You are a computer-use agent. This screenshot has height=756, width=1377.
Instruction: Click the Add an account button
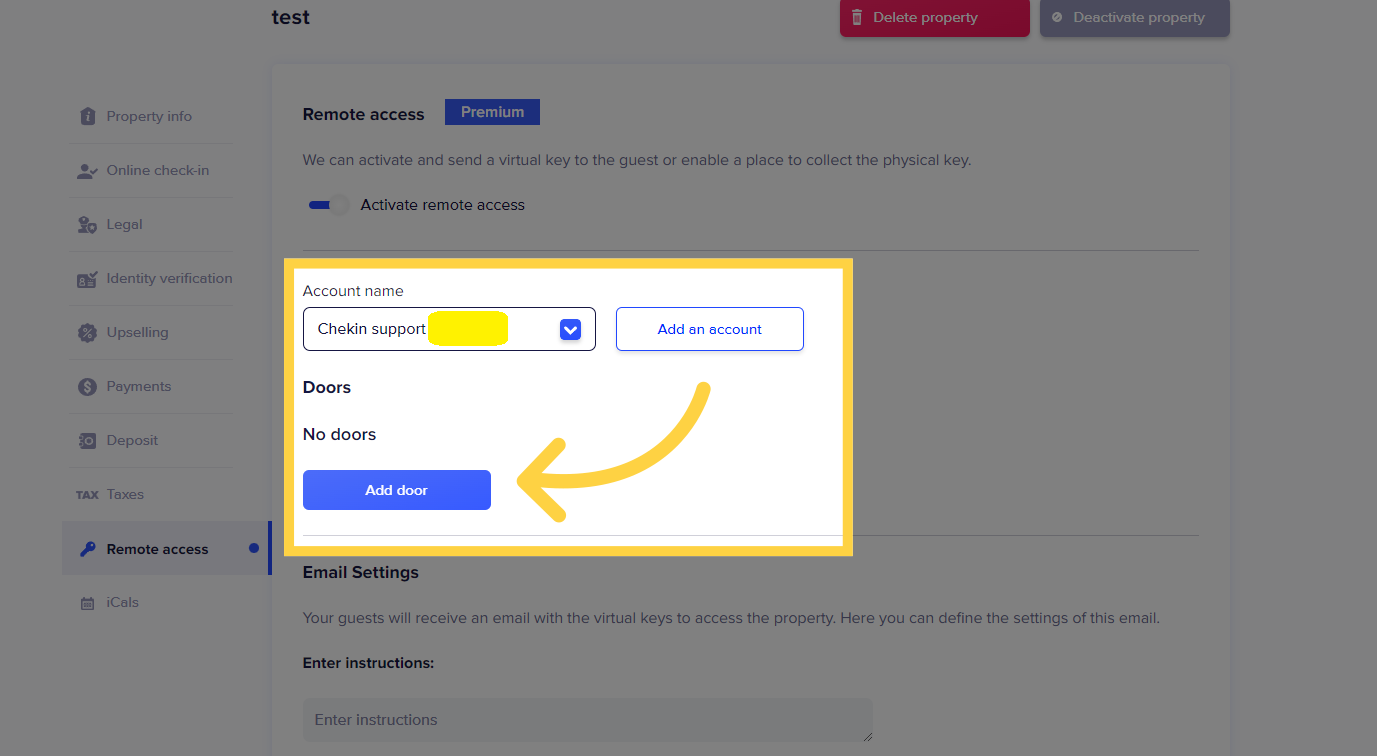(709, 329)
